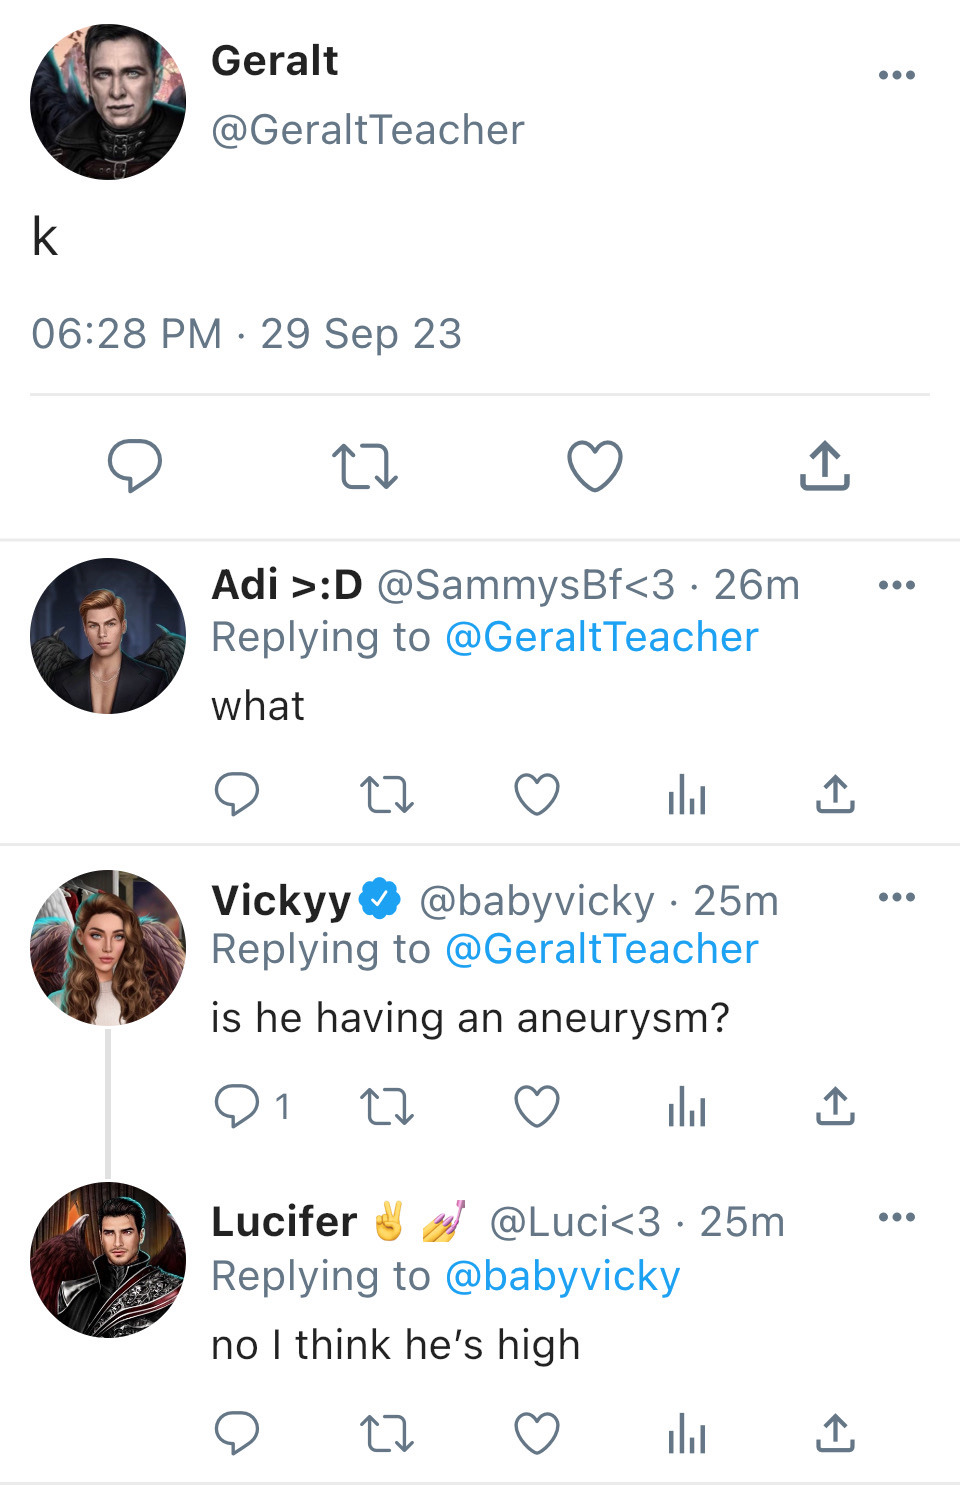Click @GeraltTeacher link in Adi's reply
Image resolution: width=960 pixels, height=1485 pixels.
pyautogui.click(x=601, y=638)
